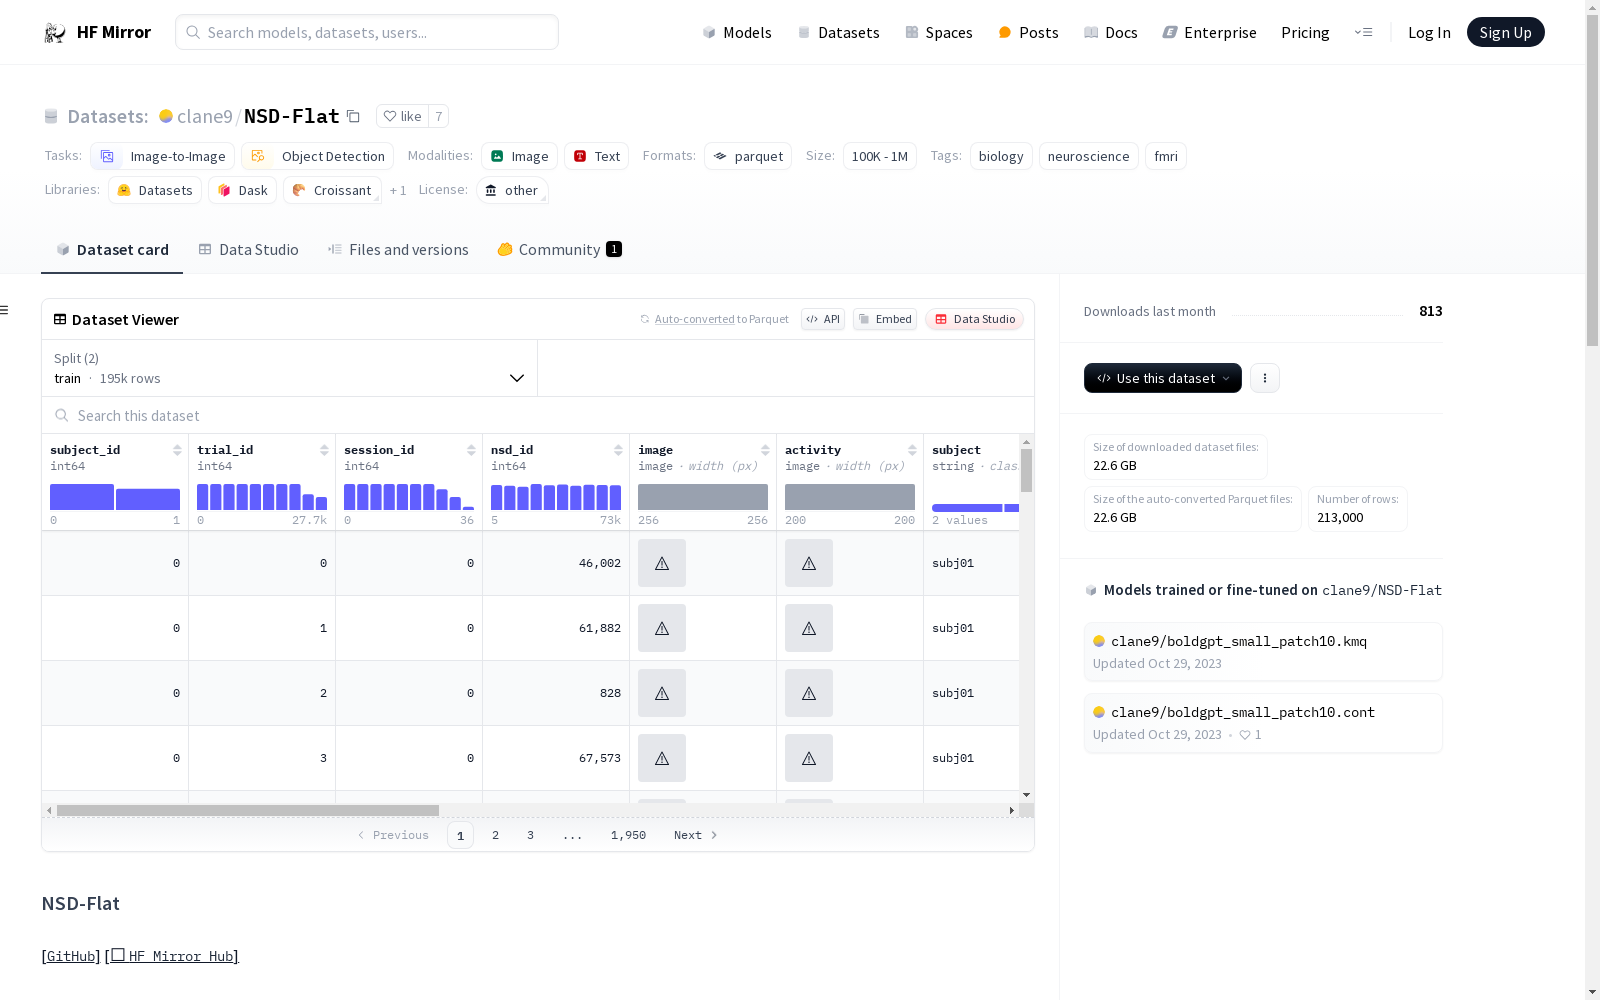1600x1000 pixels.
Task: Open Models in the top navigation
Action: tap(737, 33)
